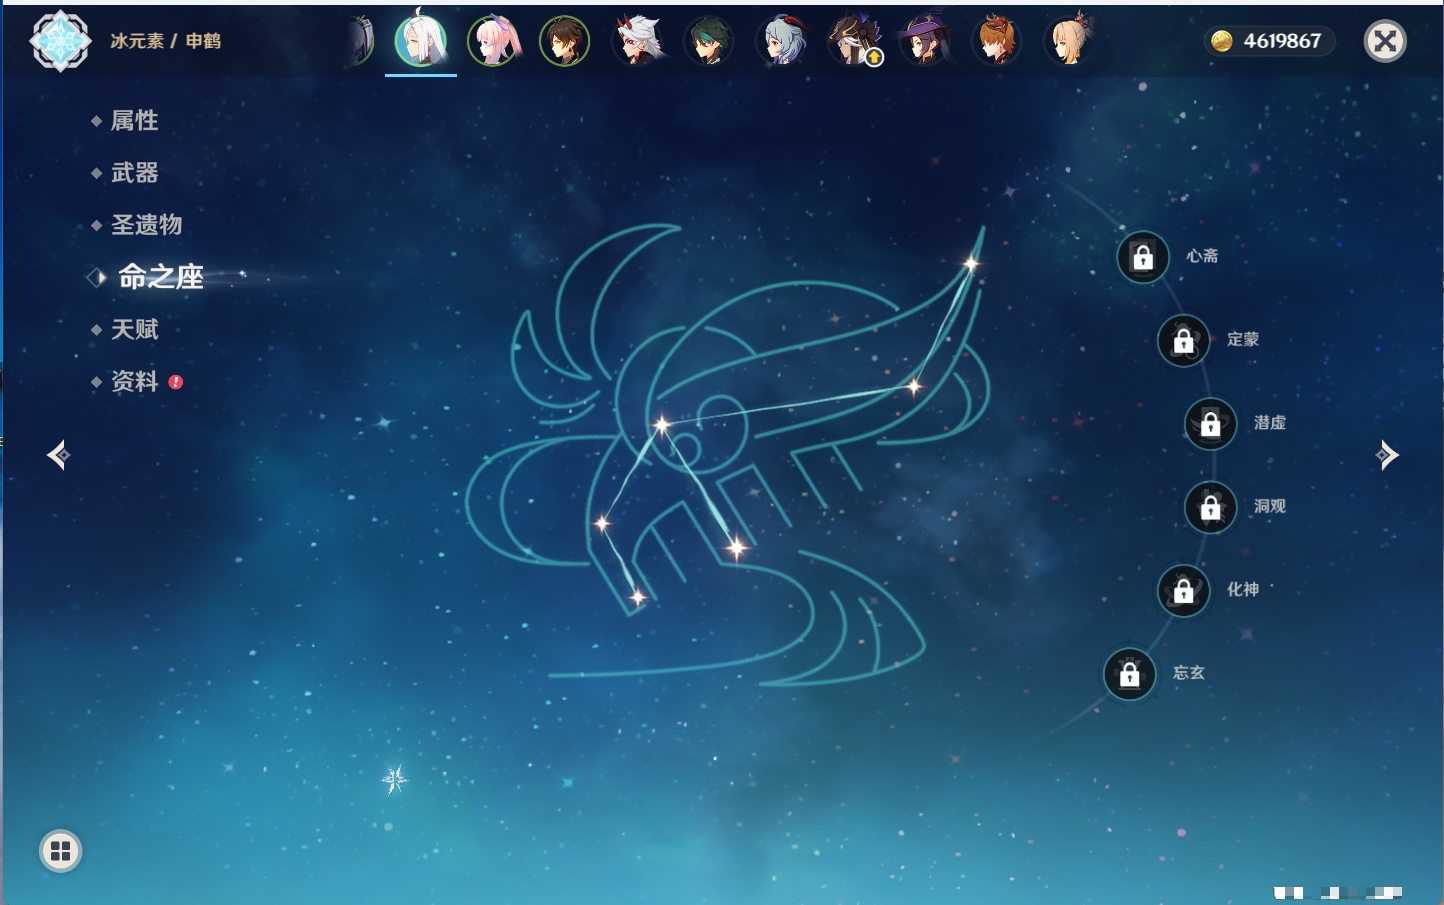Open the 天赋 talents page
This screenshot has width=1444, height=905.
tap(134, 329)
